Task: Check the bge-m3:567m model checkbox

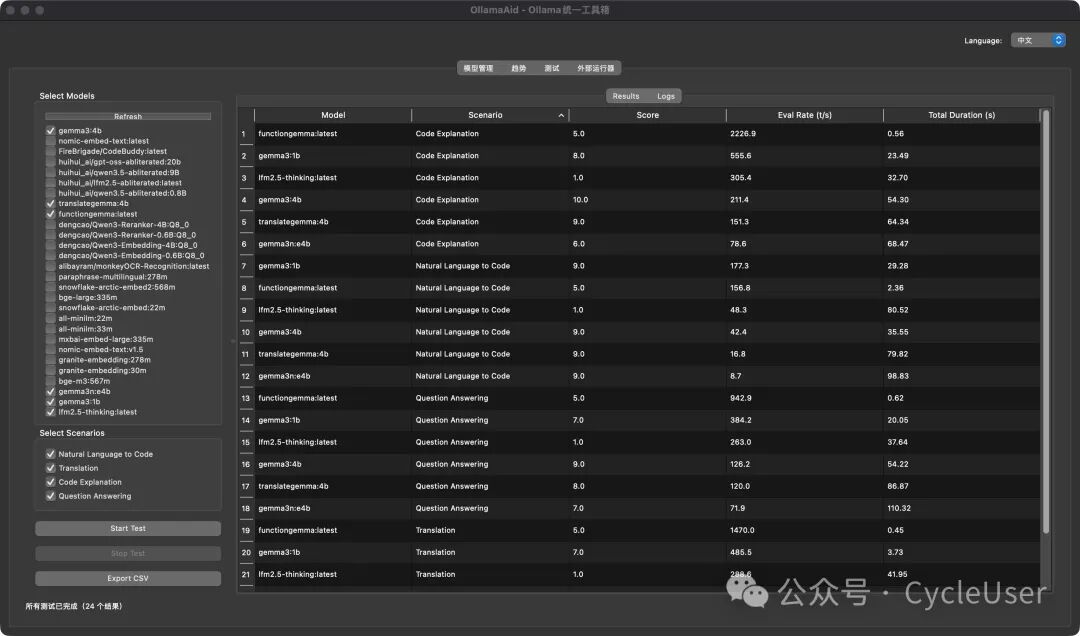Action: 50,381
